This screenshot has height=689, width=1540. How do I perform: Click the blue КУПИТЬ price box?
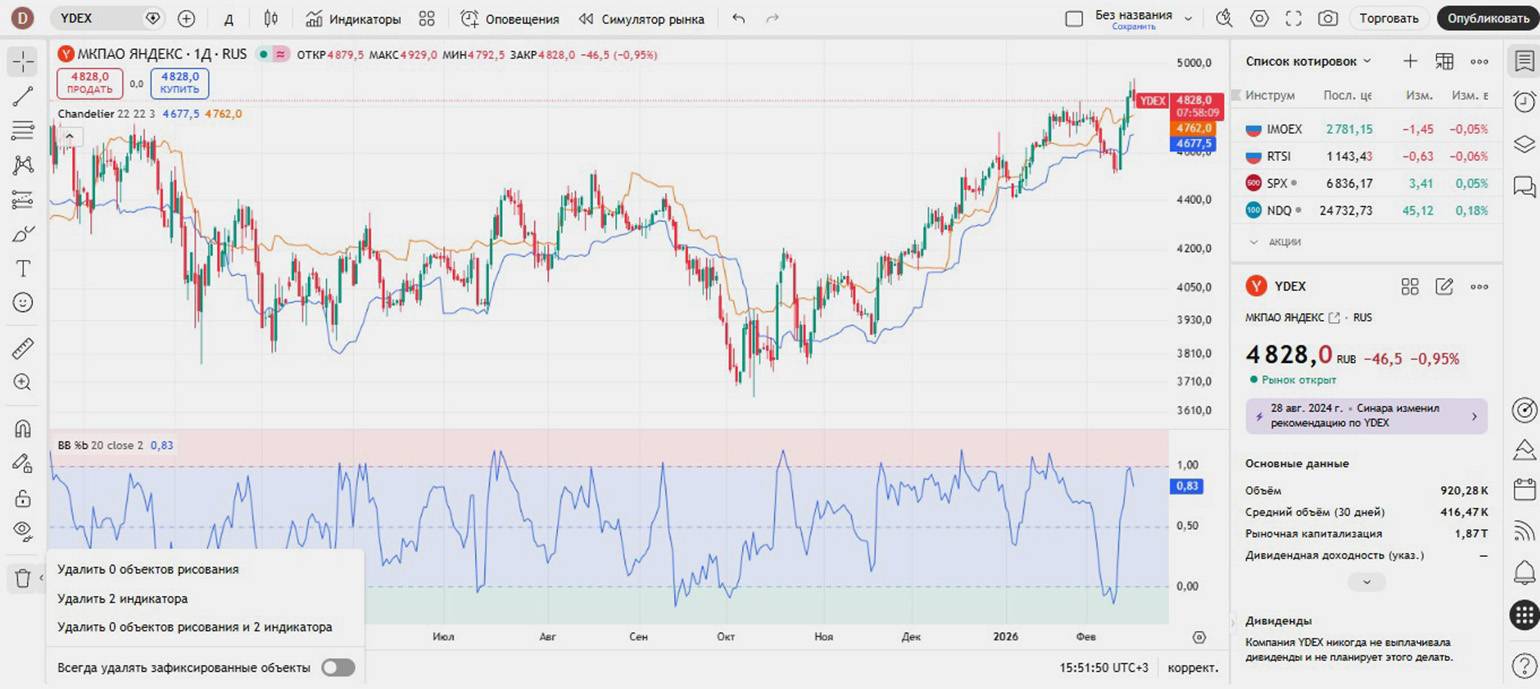[180, 83]
